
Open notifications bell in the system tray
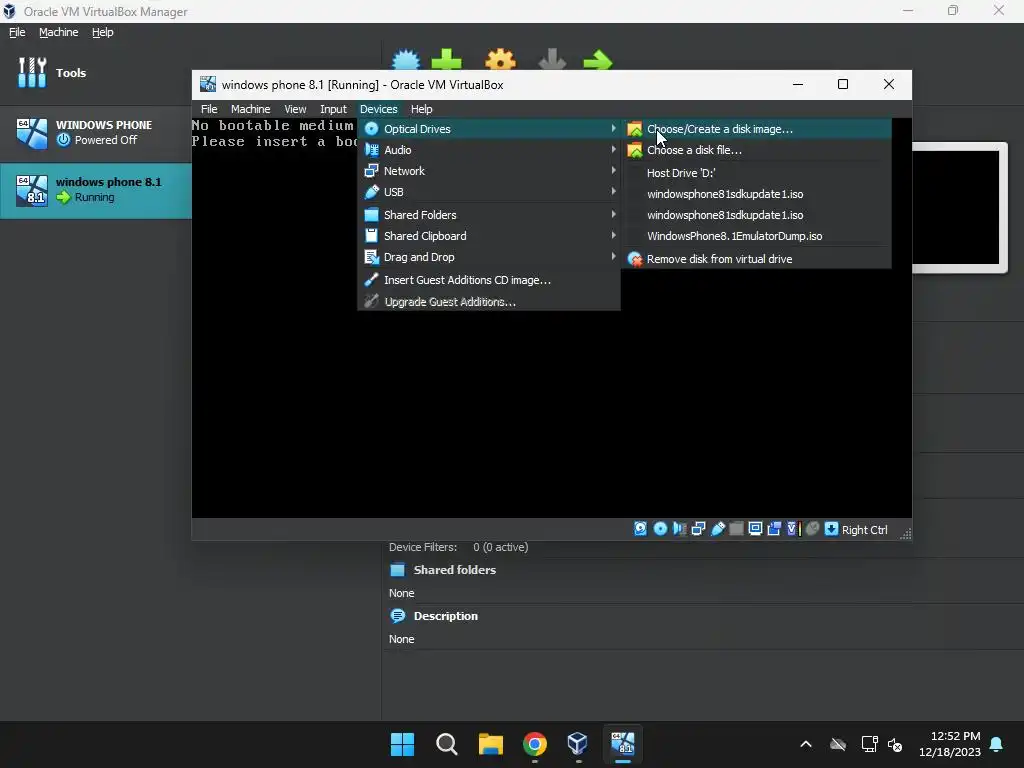997,744
